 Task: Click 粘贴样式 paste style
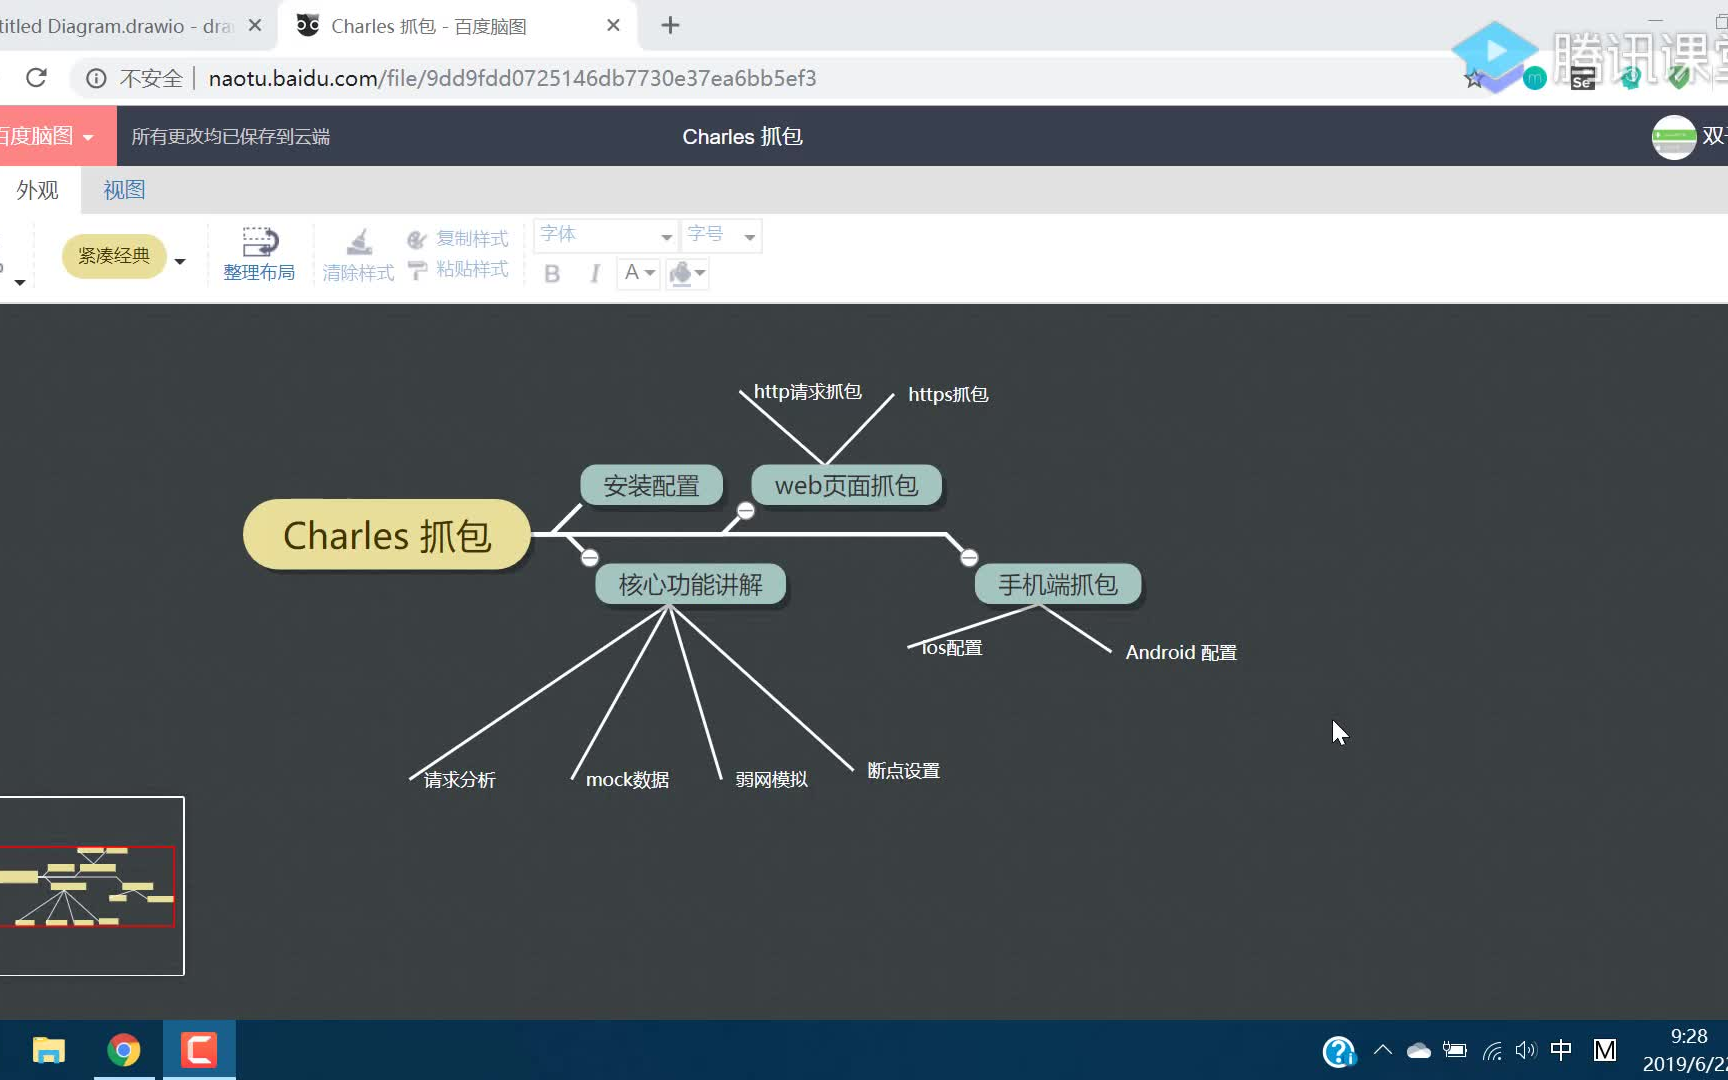(x=458, y=269)
